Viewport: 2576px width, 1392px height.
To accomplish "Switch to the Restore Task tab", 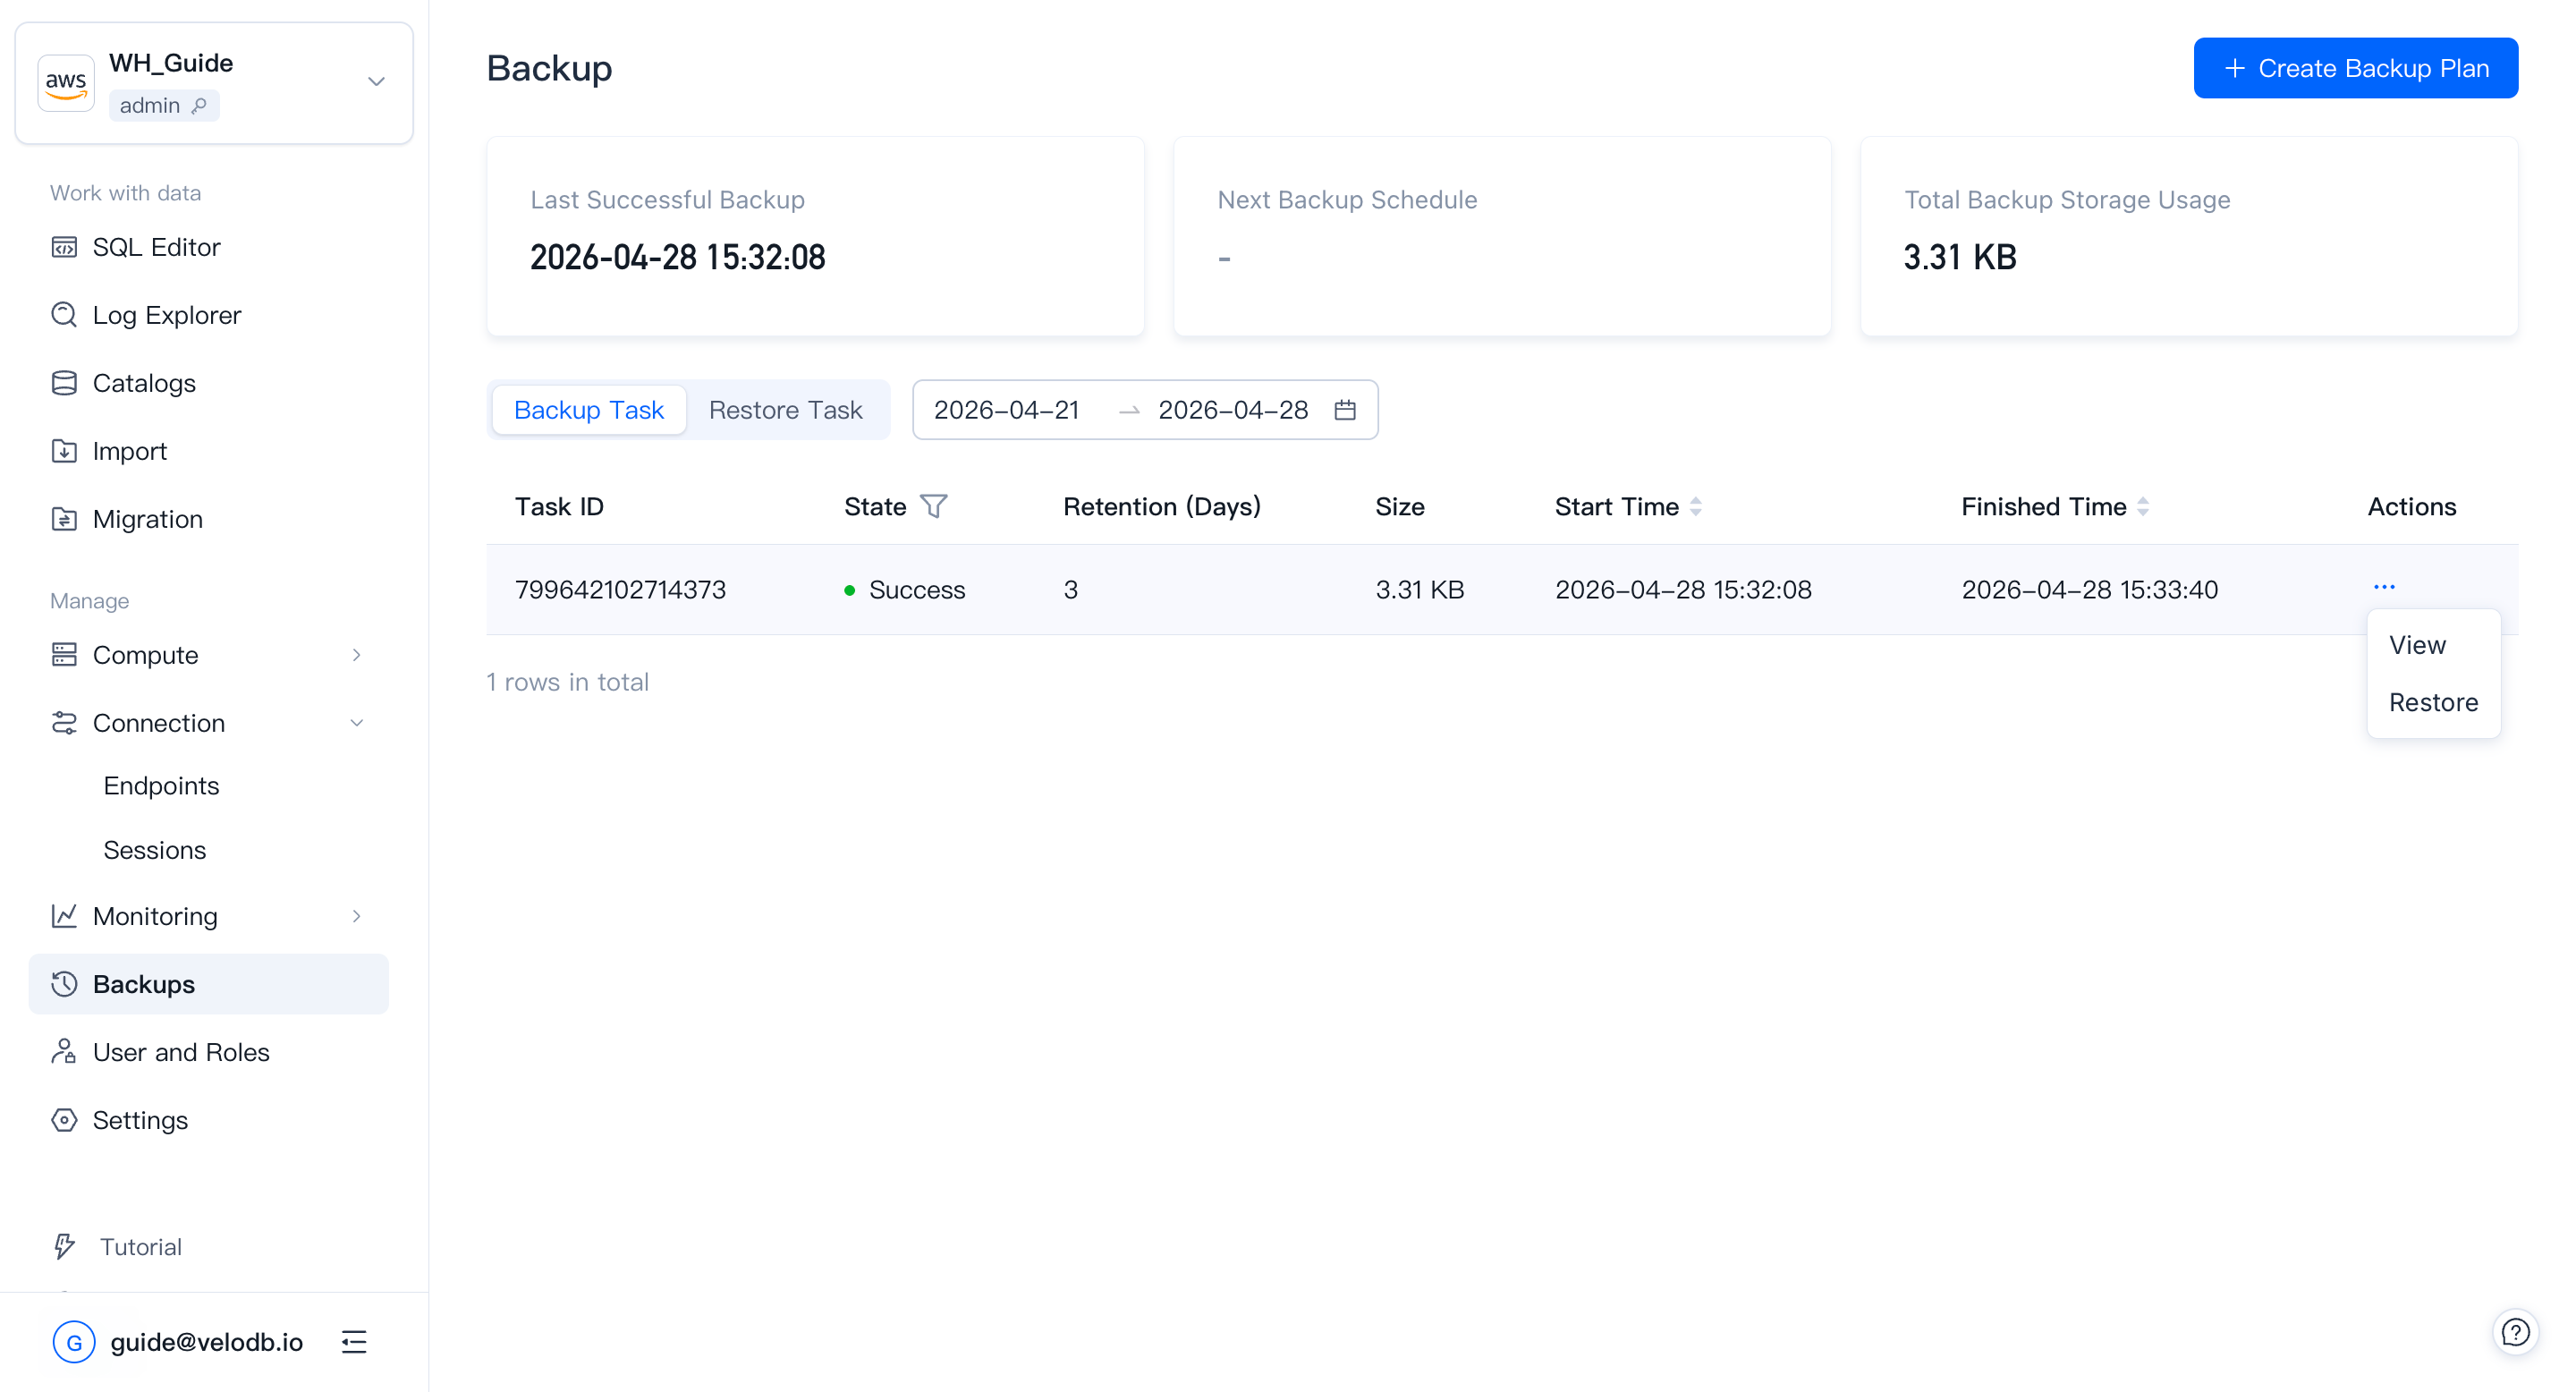I will [x=785, y=410].
